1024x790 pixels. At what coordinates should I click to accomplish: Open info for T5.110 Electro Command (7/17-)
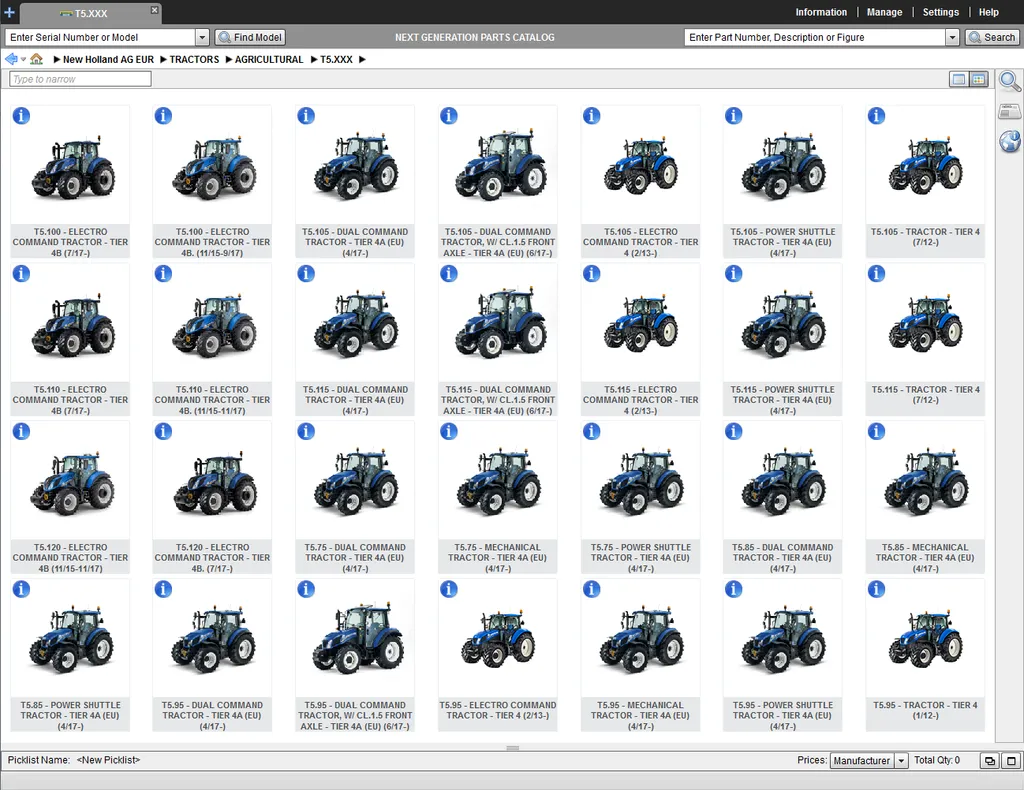point(21,274)
